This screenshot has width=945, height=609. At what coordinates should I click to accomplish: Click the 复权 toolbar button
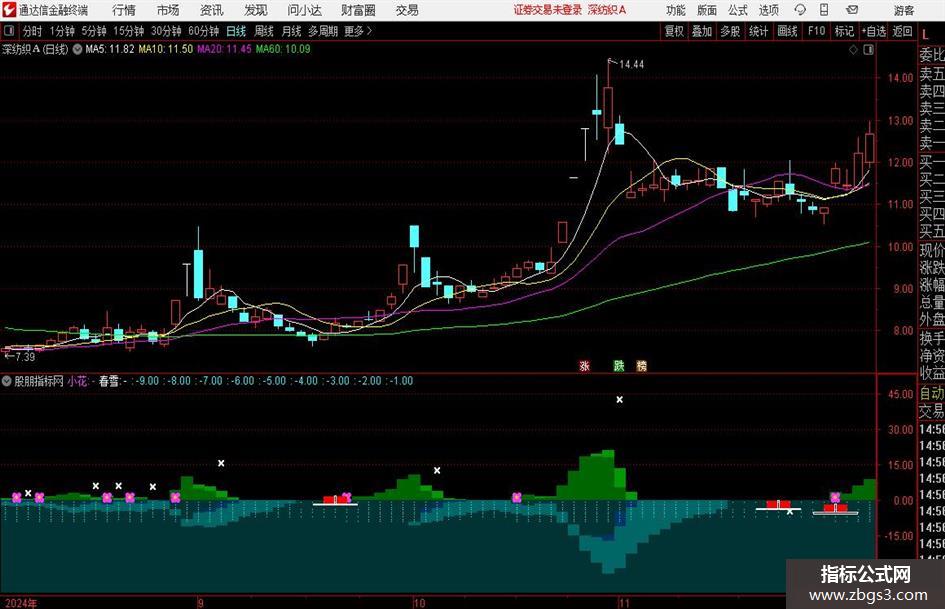674,31
